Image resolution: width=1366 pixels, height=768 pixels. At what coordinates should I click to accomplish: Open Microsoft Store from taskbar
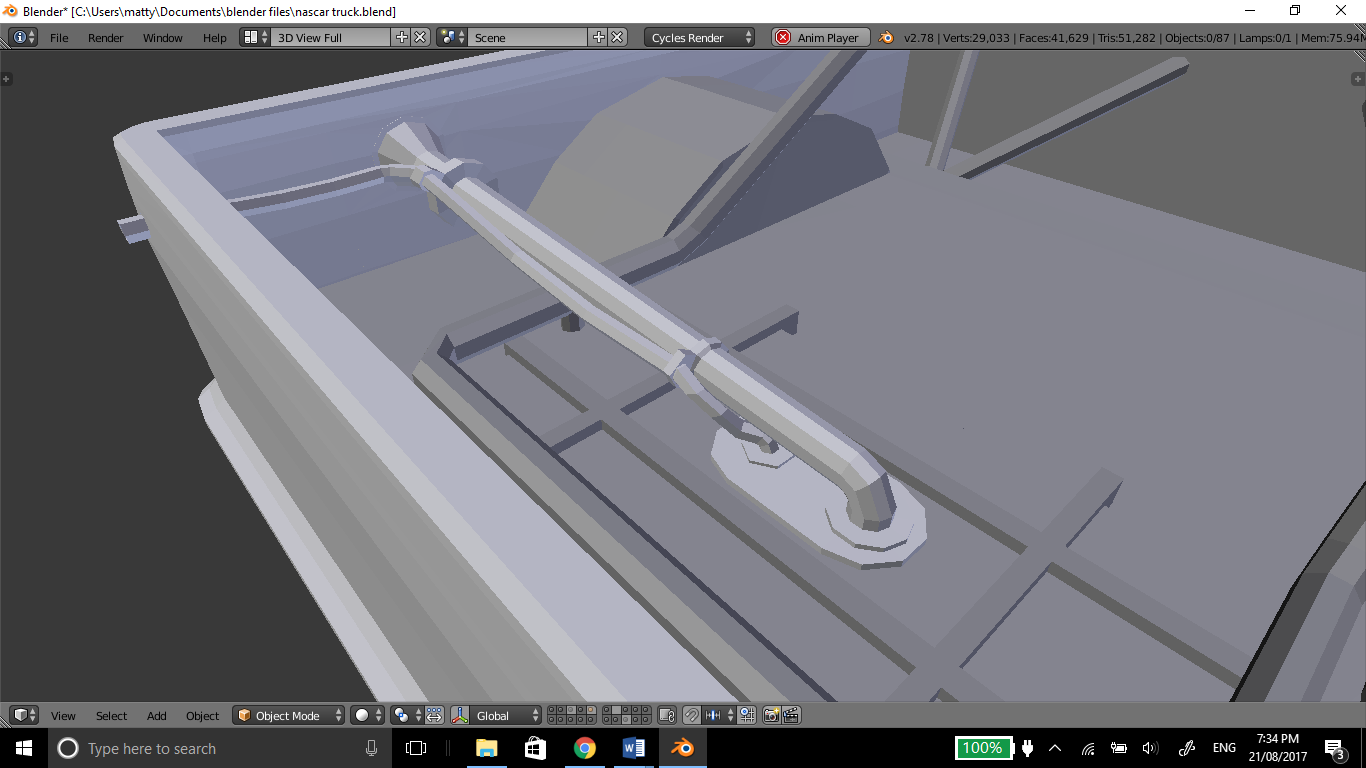point(535,748)
